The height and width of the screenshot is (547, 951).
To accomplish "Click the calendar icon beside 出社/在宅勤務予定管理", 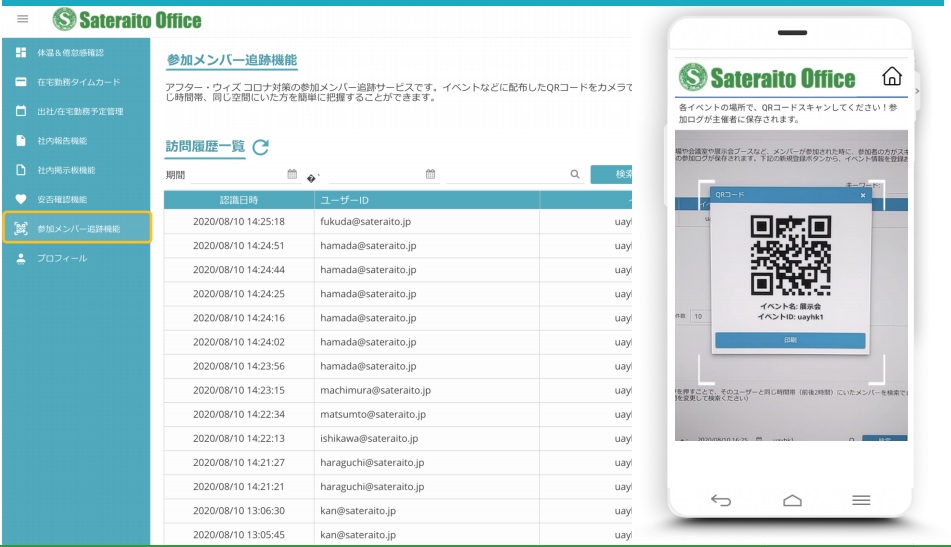I will pos(21,111).
